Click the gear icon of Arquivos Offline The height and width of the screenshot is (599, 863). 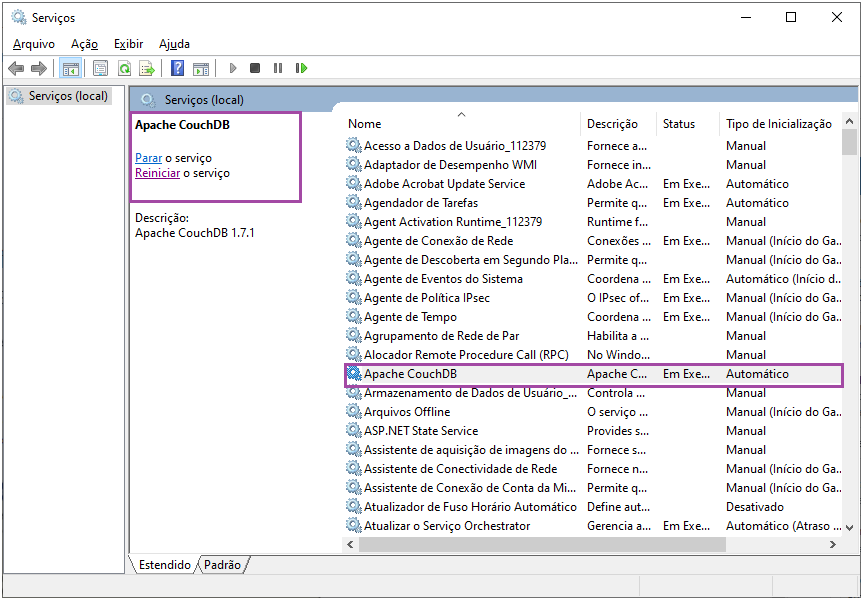coord(353,412)
